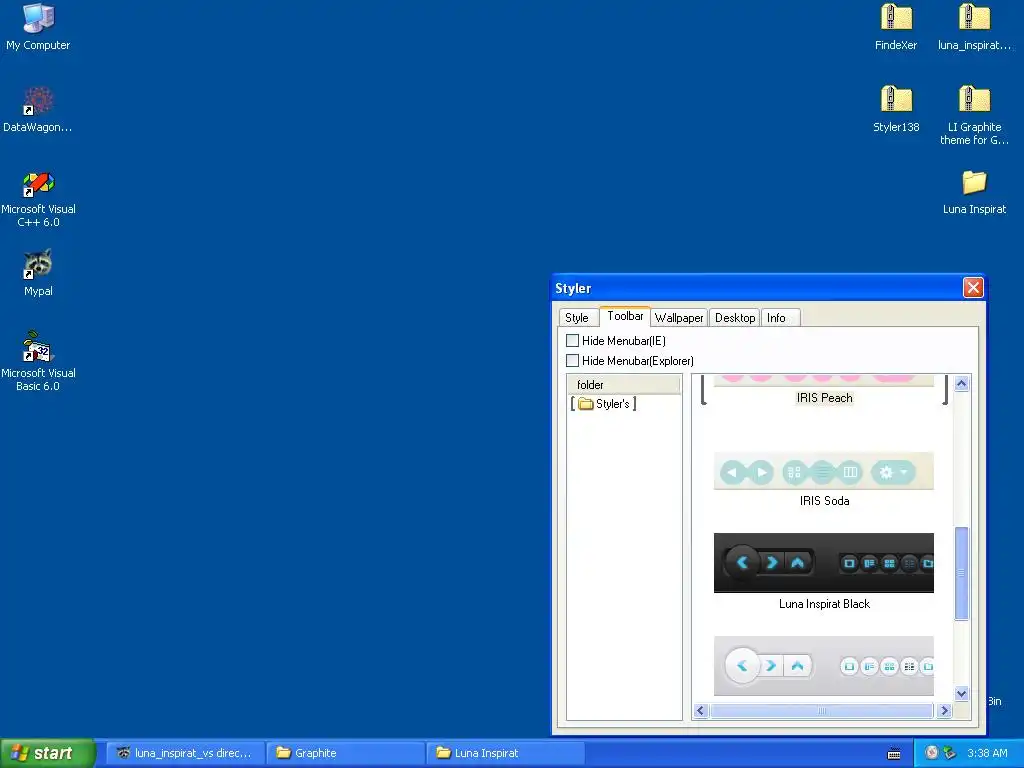Switch to the Style tab
The image size is (1024, 768).
[x=577, y=317]
